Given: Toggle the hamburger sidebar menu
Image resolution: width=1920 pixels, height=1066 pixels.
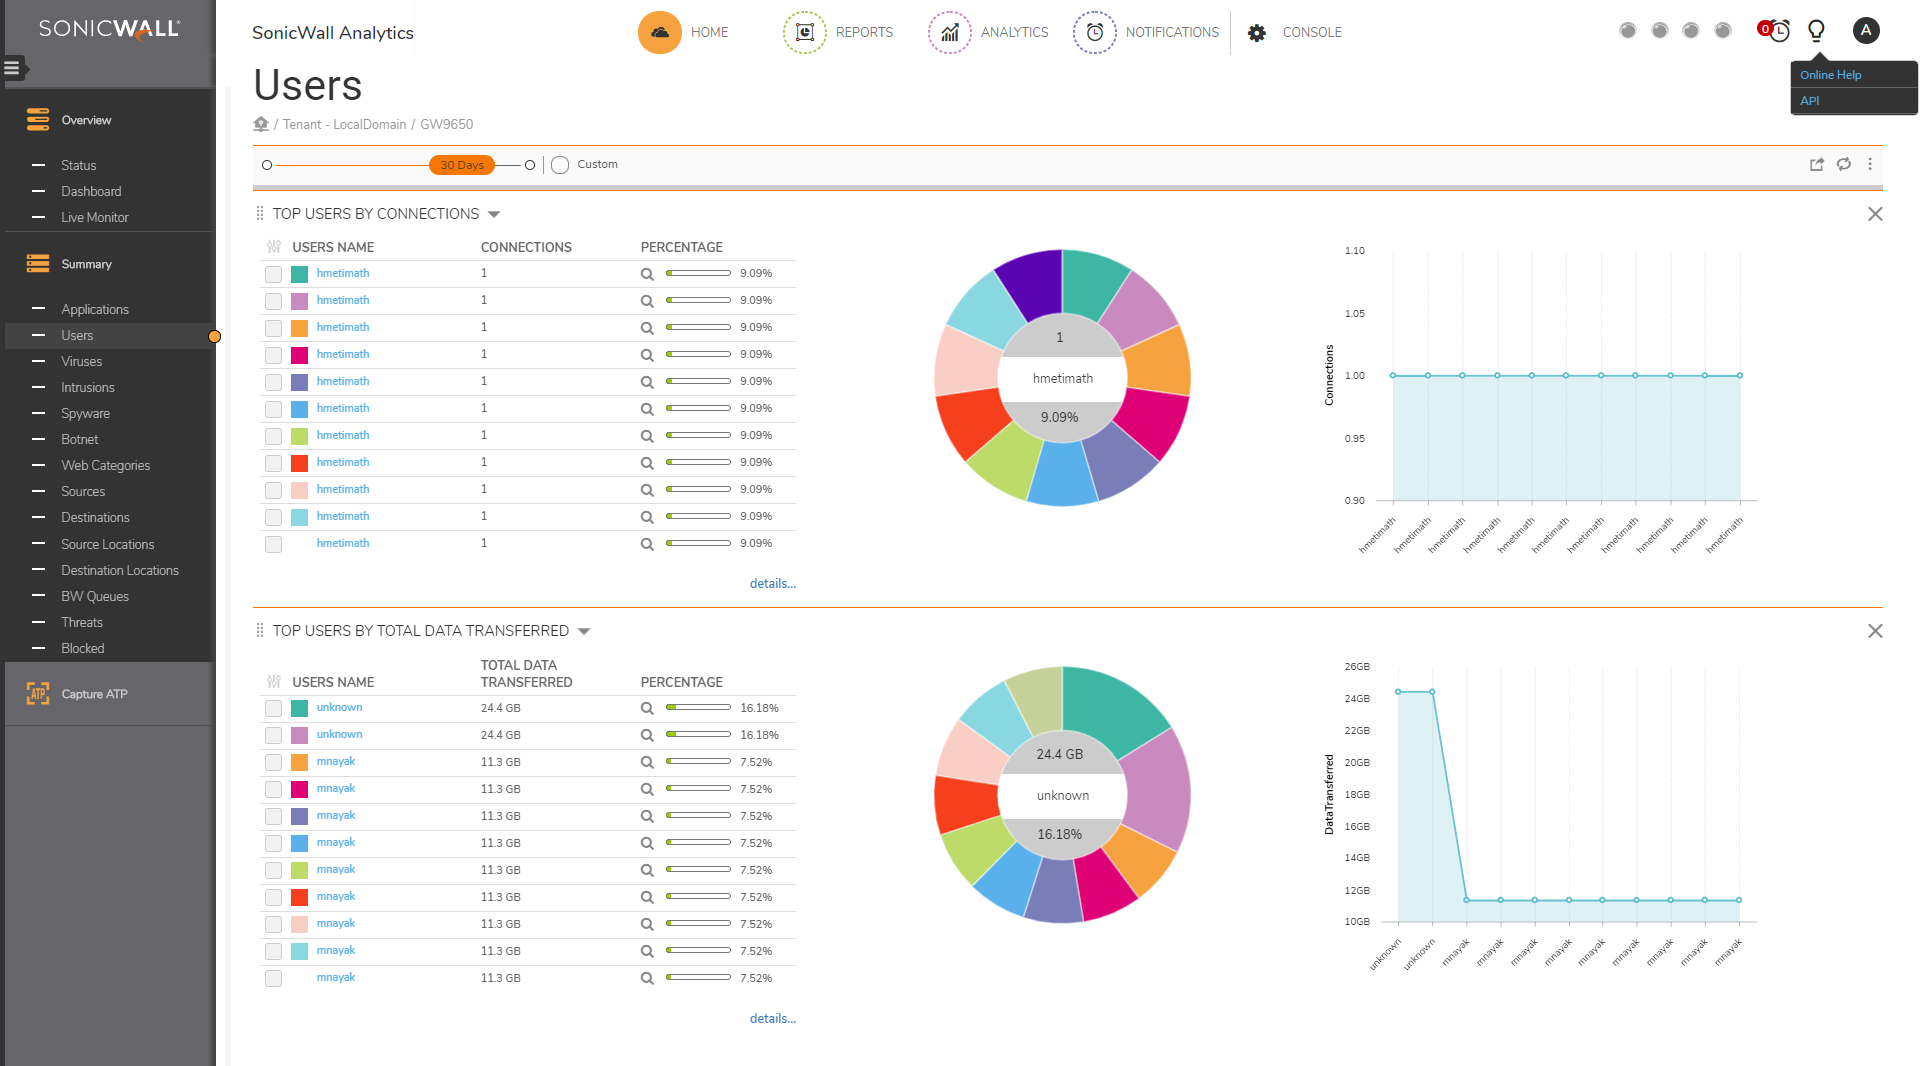Looking at the screenshot, I should (12, 68).
